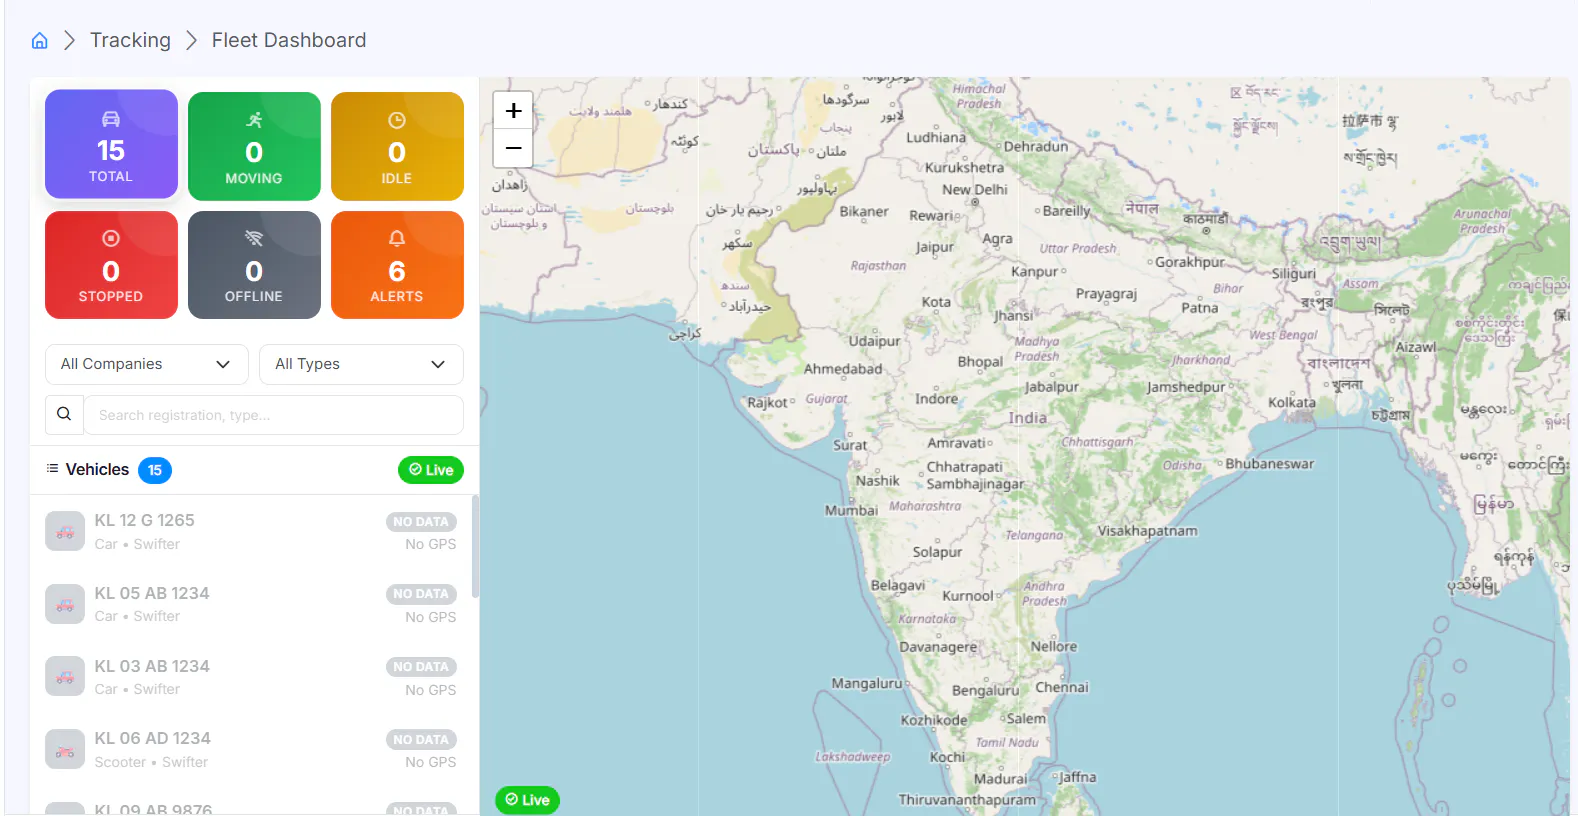Click Chennai label on the map
The width and height of the screenshot is (1578, 816).
pyautogui.click(x=1062, y=687)
